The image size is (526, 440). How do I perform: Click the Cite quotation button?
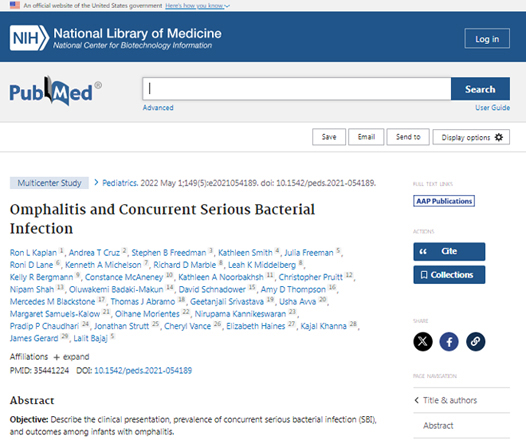click(x=449, y=252)
